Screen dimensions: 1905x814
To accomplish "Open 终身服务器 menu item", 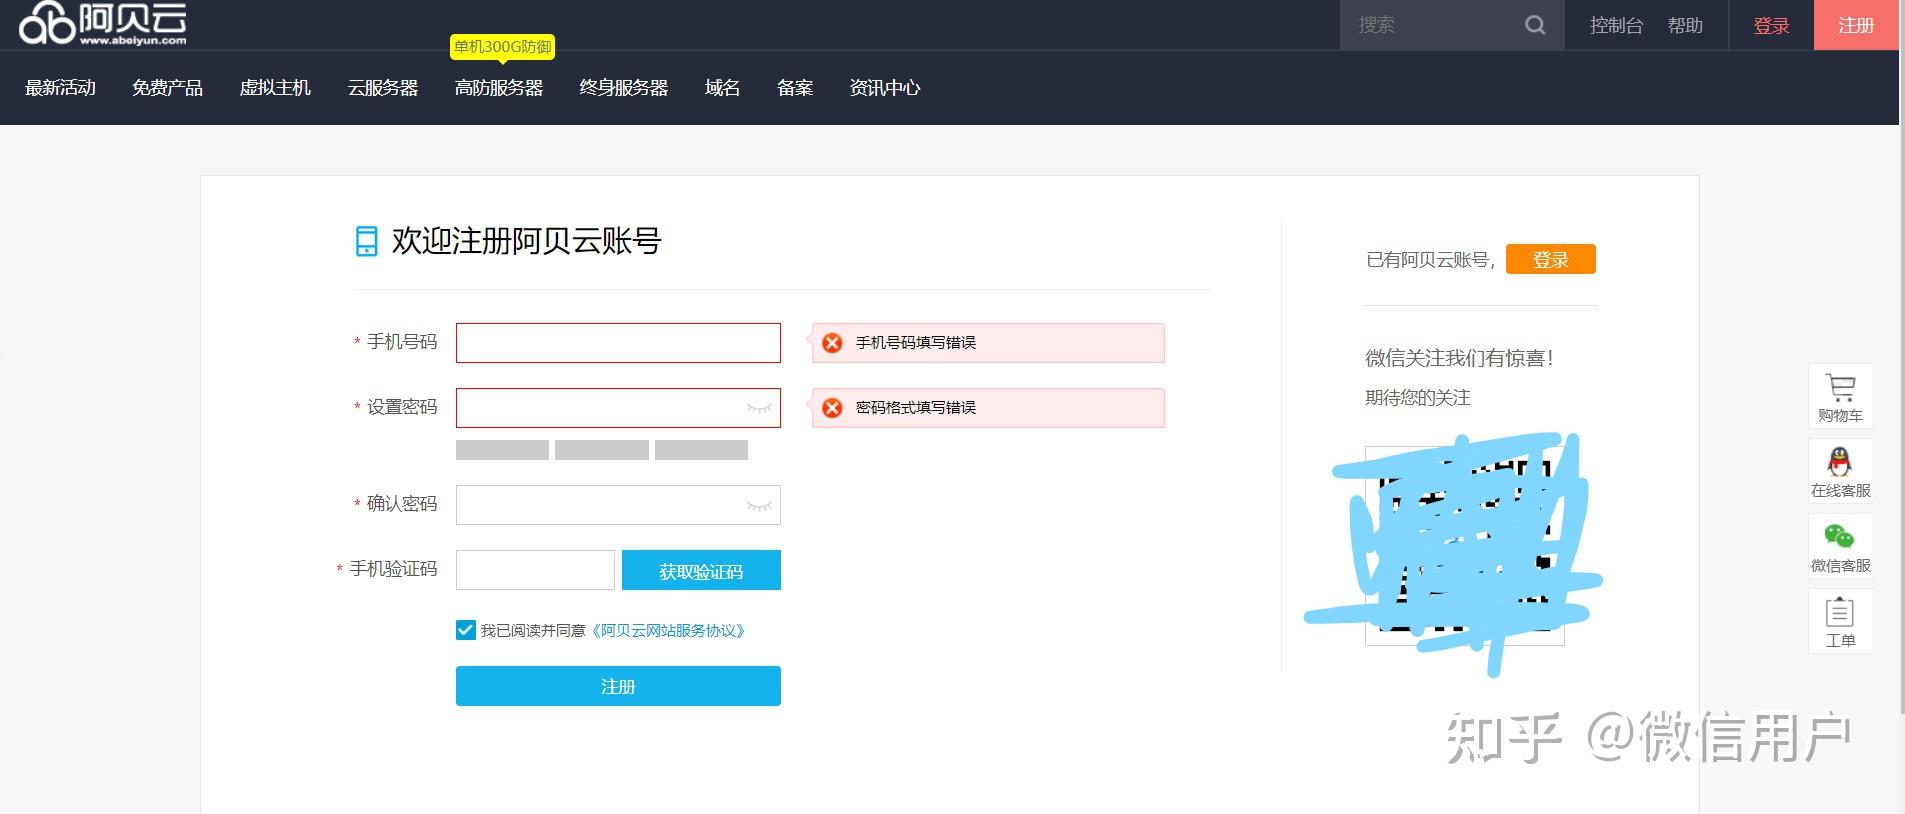I will 624,88.
